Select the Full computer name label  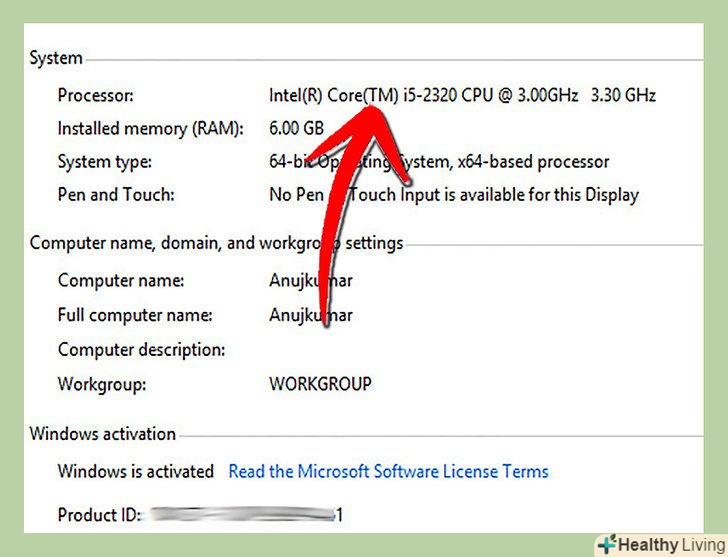click(x=135, y=315)
